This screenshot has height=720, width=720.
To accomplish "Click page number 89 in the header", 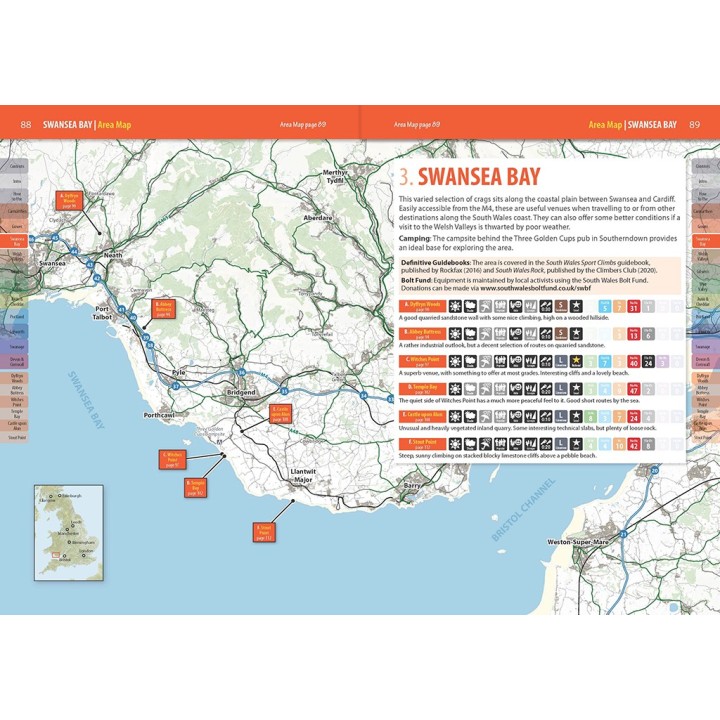I will pos(695,124).
